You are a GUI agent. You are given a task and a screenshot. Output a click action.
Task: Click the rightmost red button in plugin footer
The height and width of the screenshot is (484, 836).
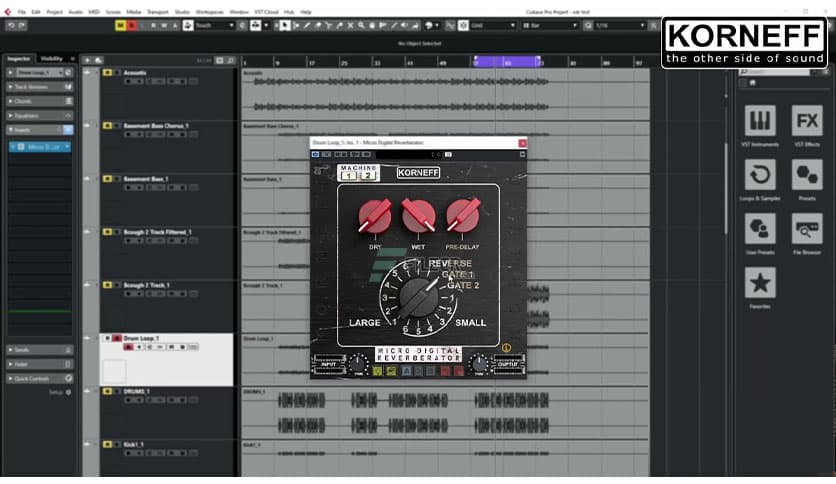click(x=459, y=370)
